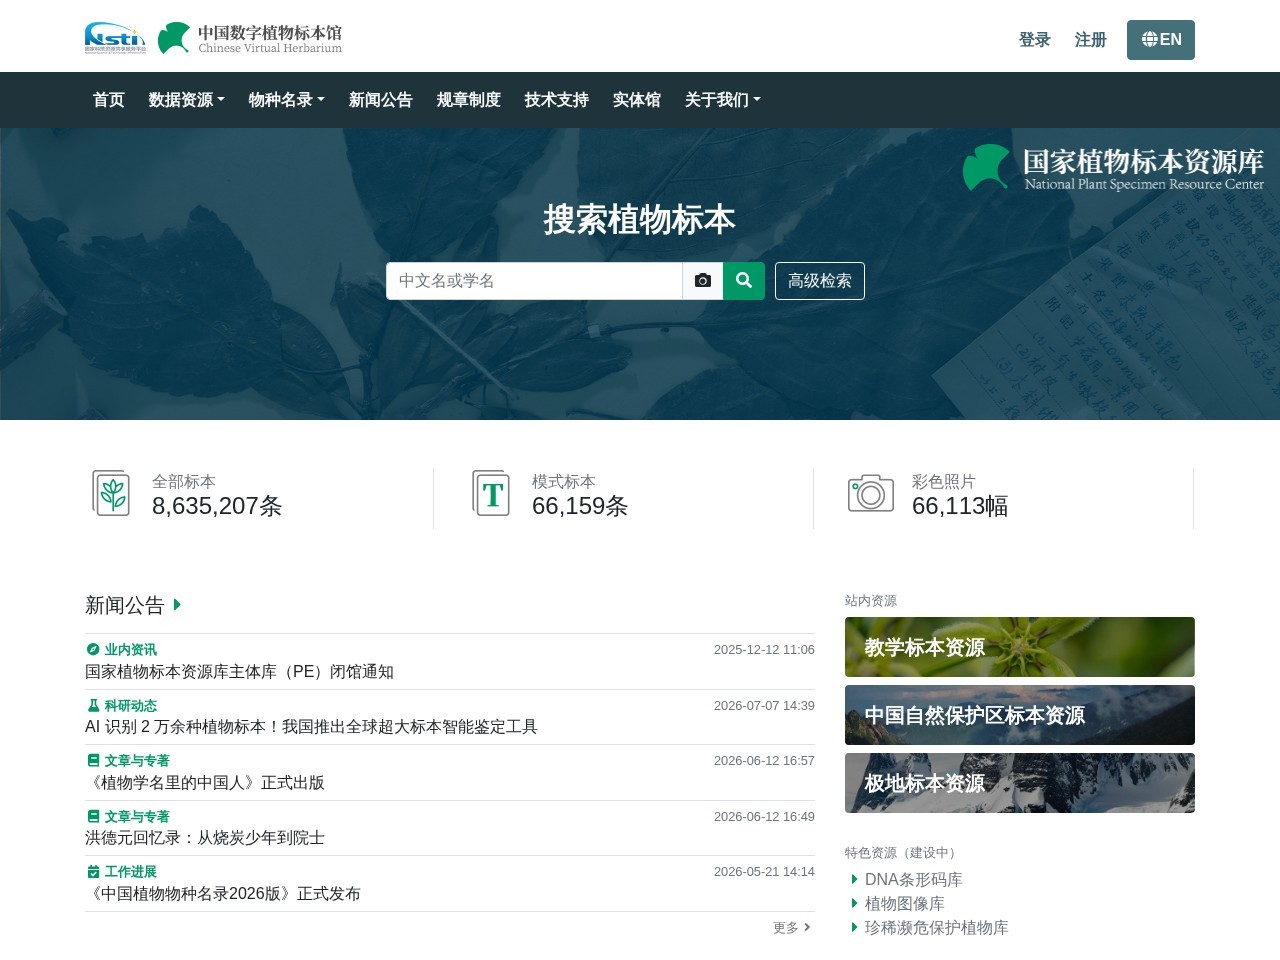This screenshot has height=960, width=1280.
Task: Click the National Plant Specimen Resource Center logo
Action: [x=1113, y=168]
